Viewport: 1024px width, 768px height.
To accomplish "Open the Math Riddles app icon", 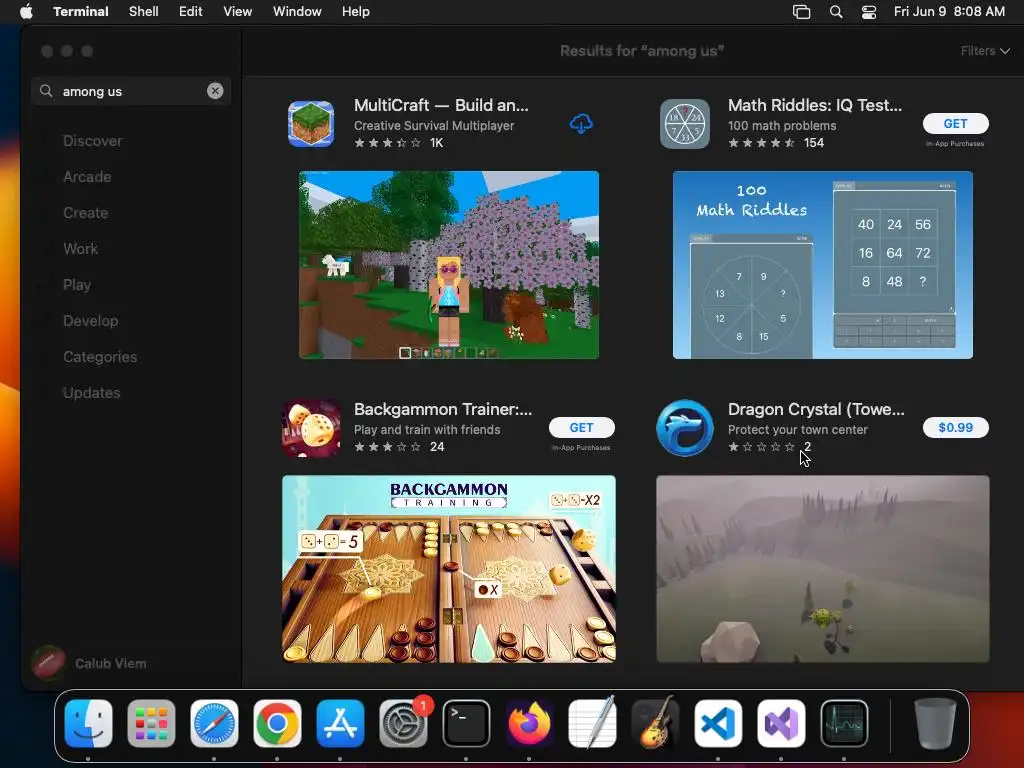I will (684, 124).
